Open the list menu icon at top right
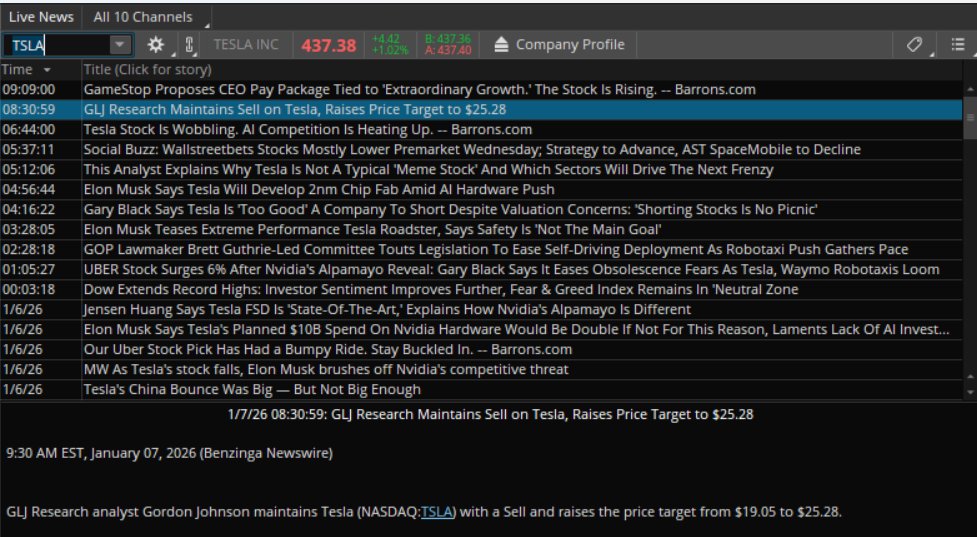977x537 pixels. [958, 44]
